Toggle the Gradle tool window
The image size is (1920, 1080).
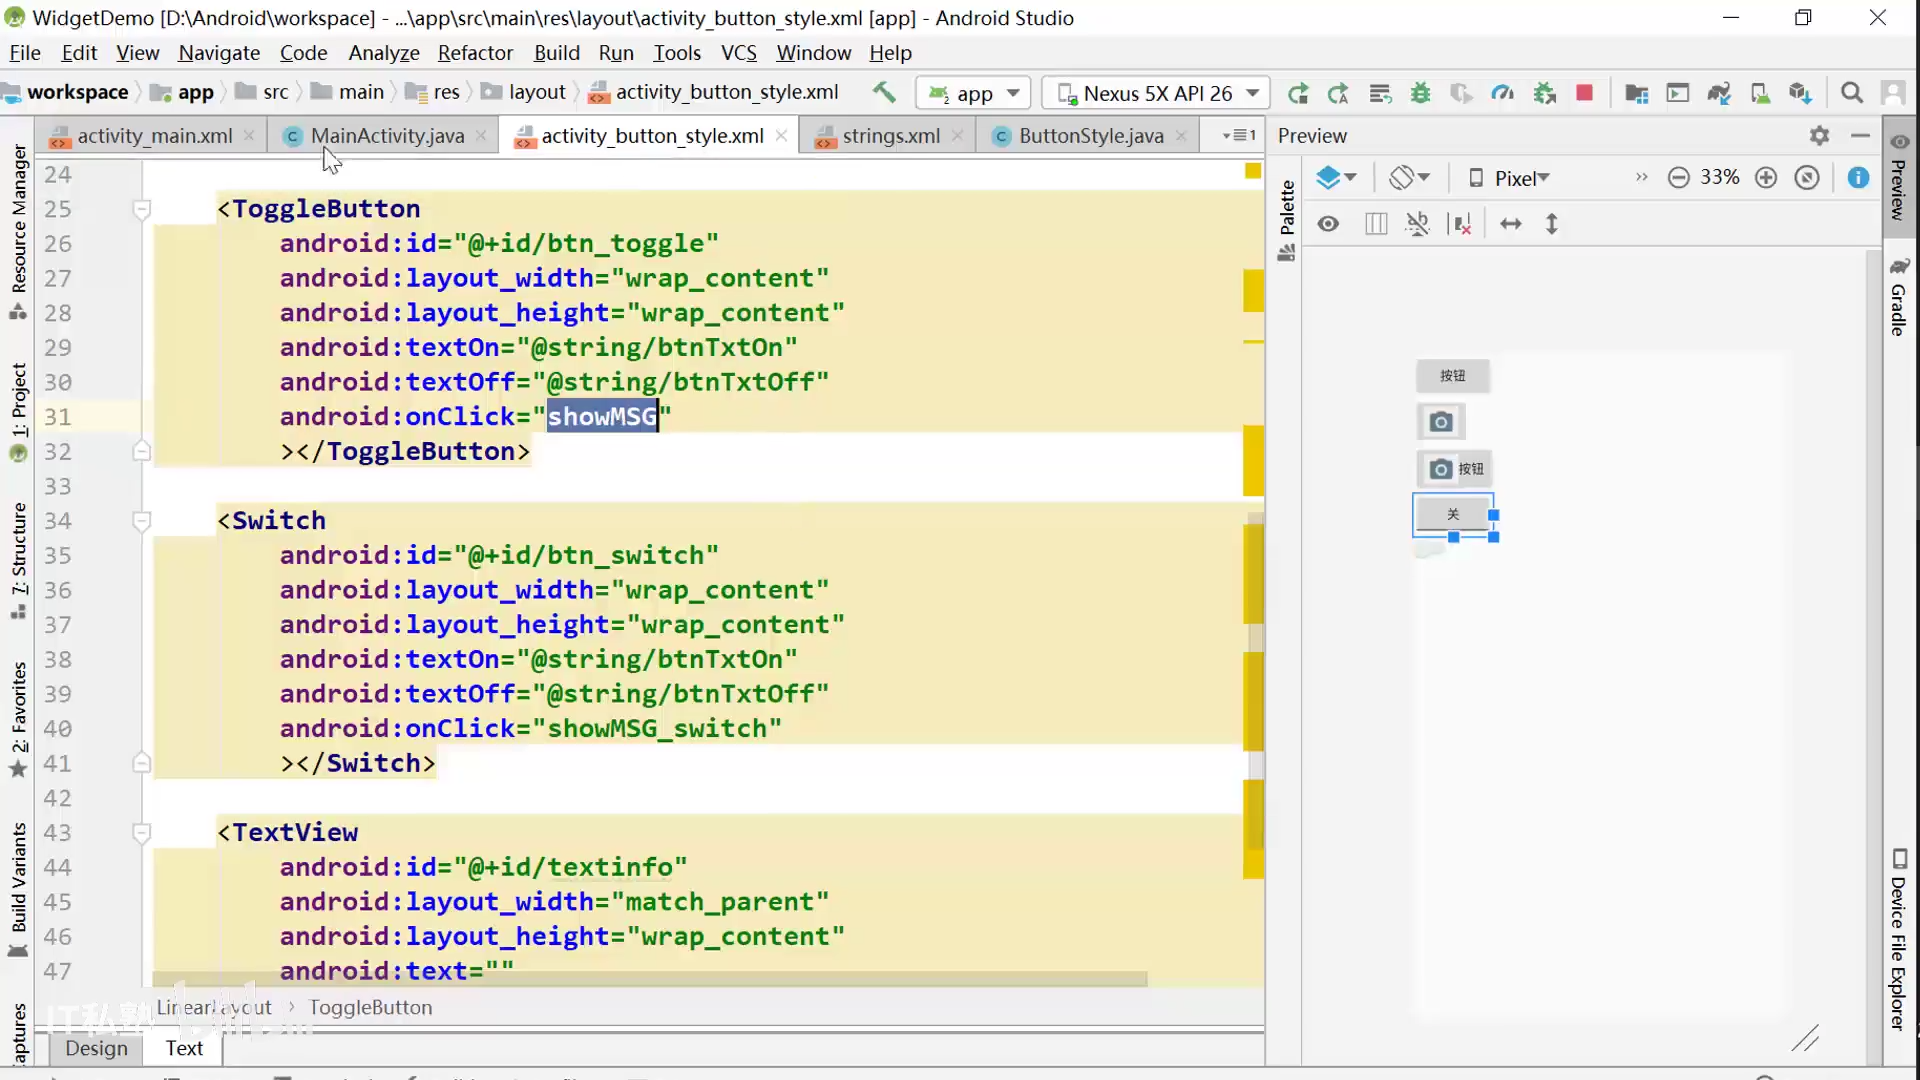click(x=1898, y=298)
